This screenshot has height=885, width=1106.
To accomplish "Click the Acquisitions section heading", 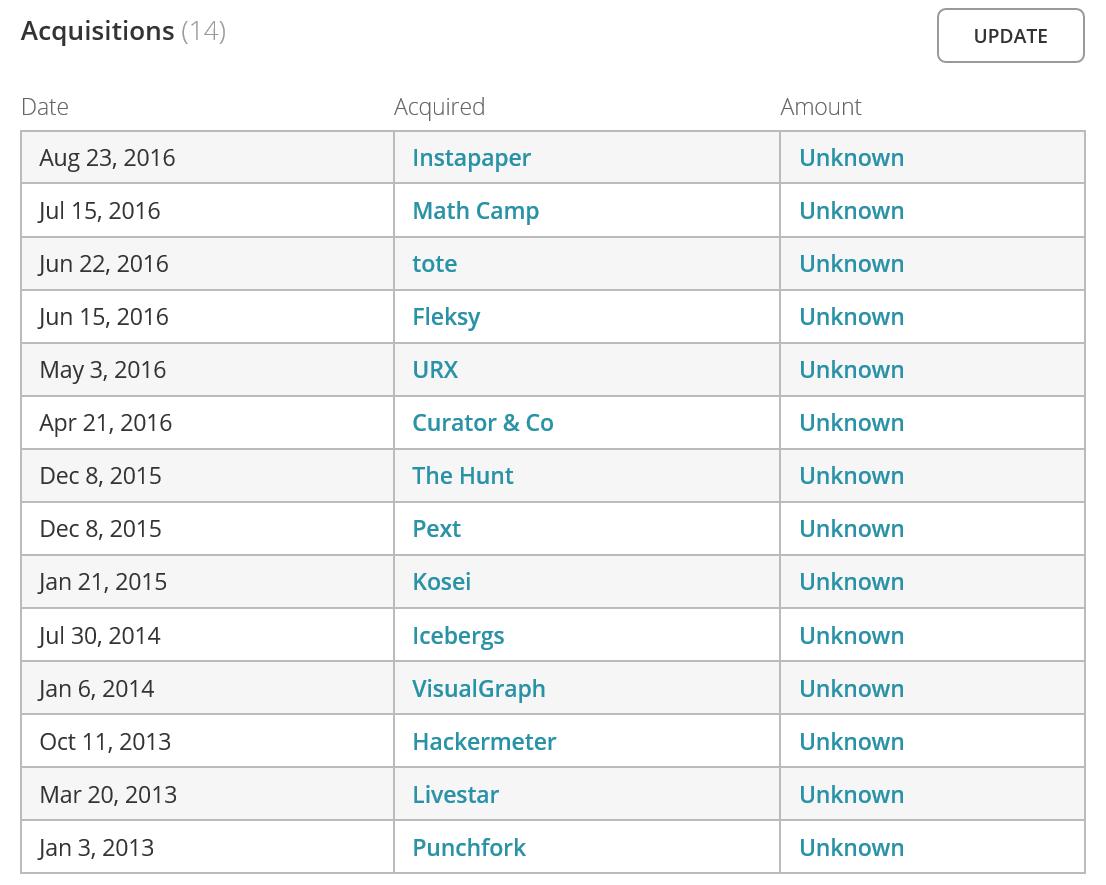I will coord(98,31).
